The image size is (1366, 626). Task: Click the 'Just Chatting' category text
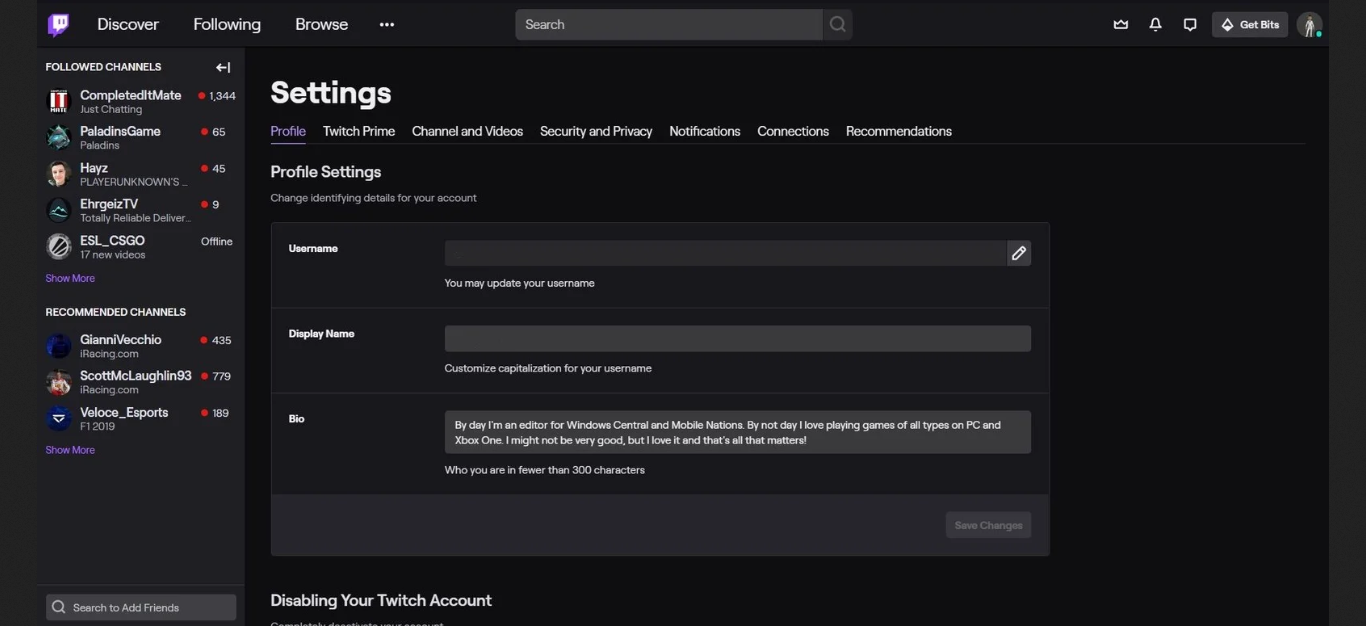pyautogui.click(x=111, y=109)
